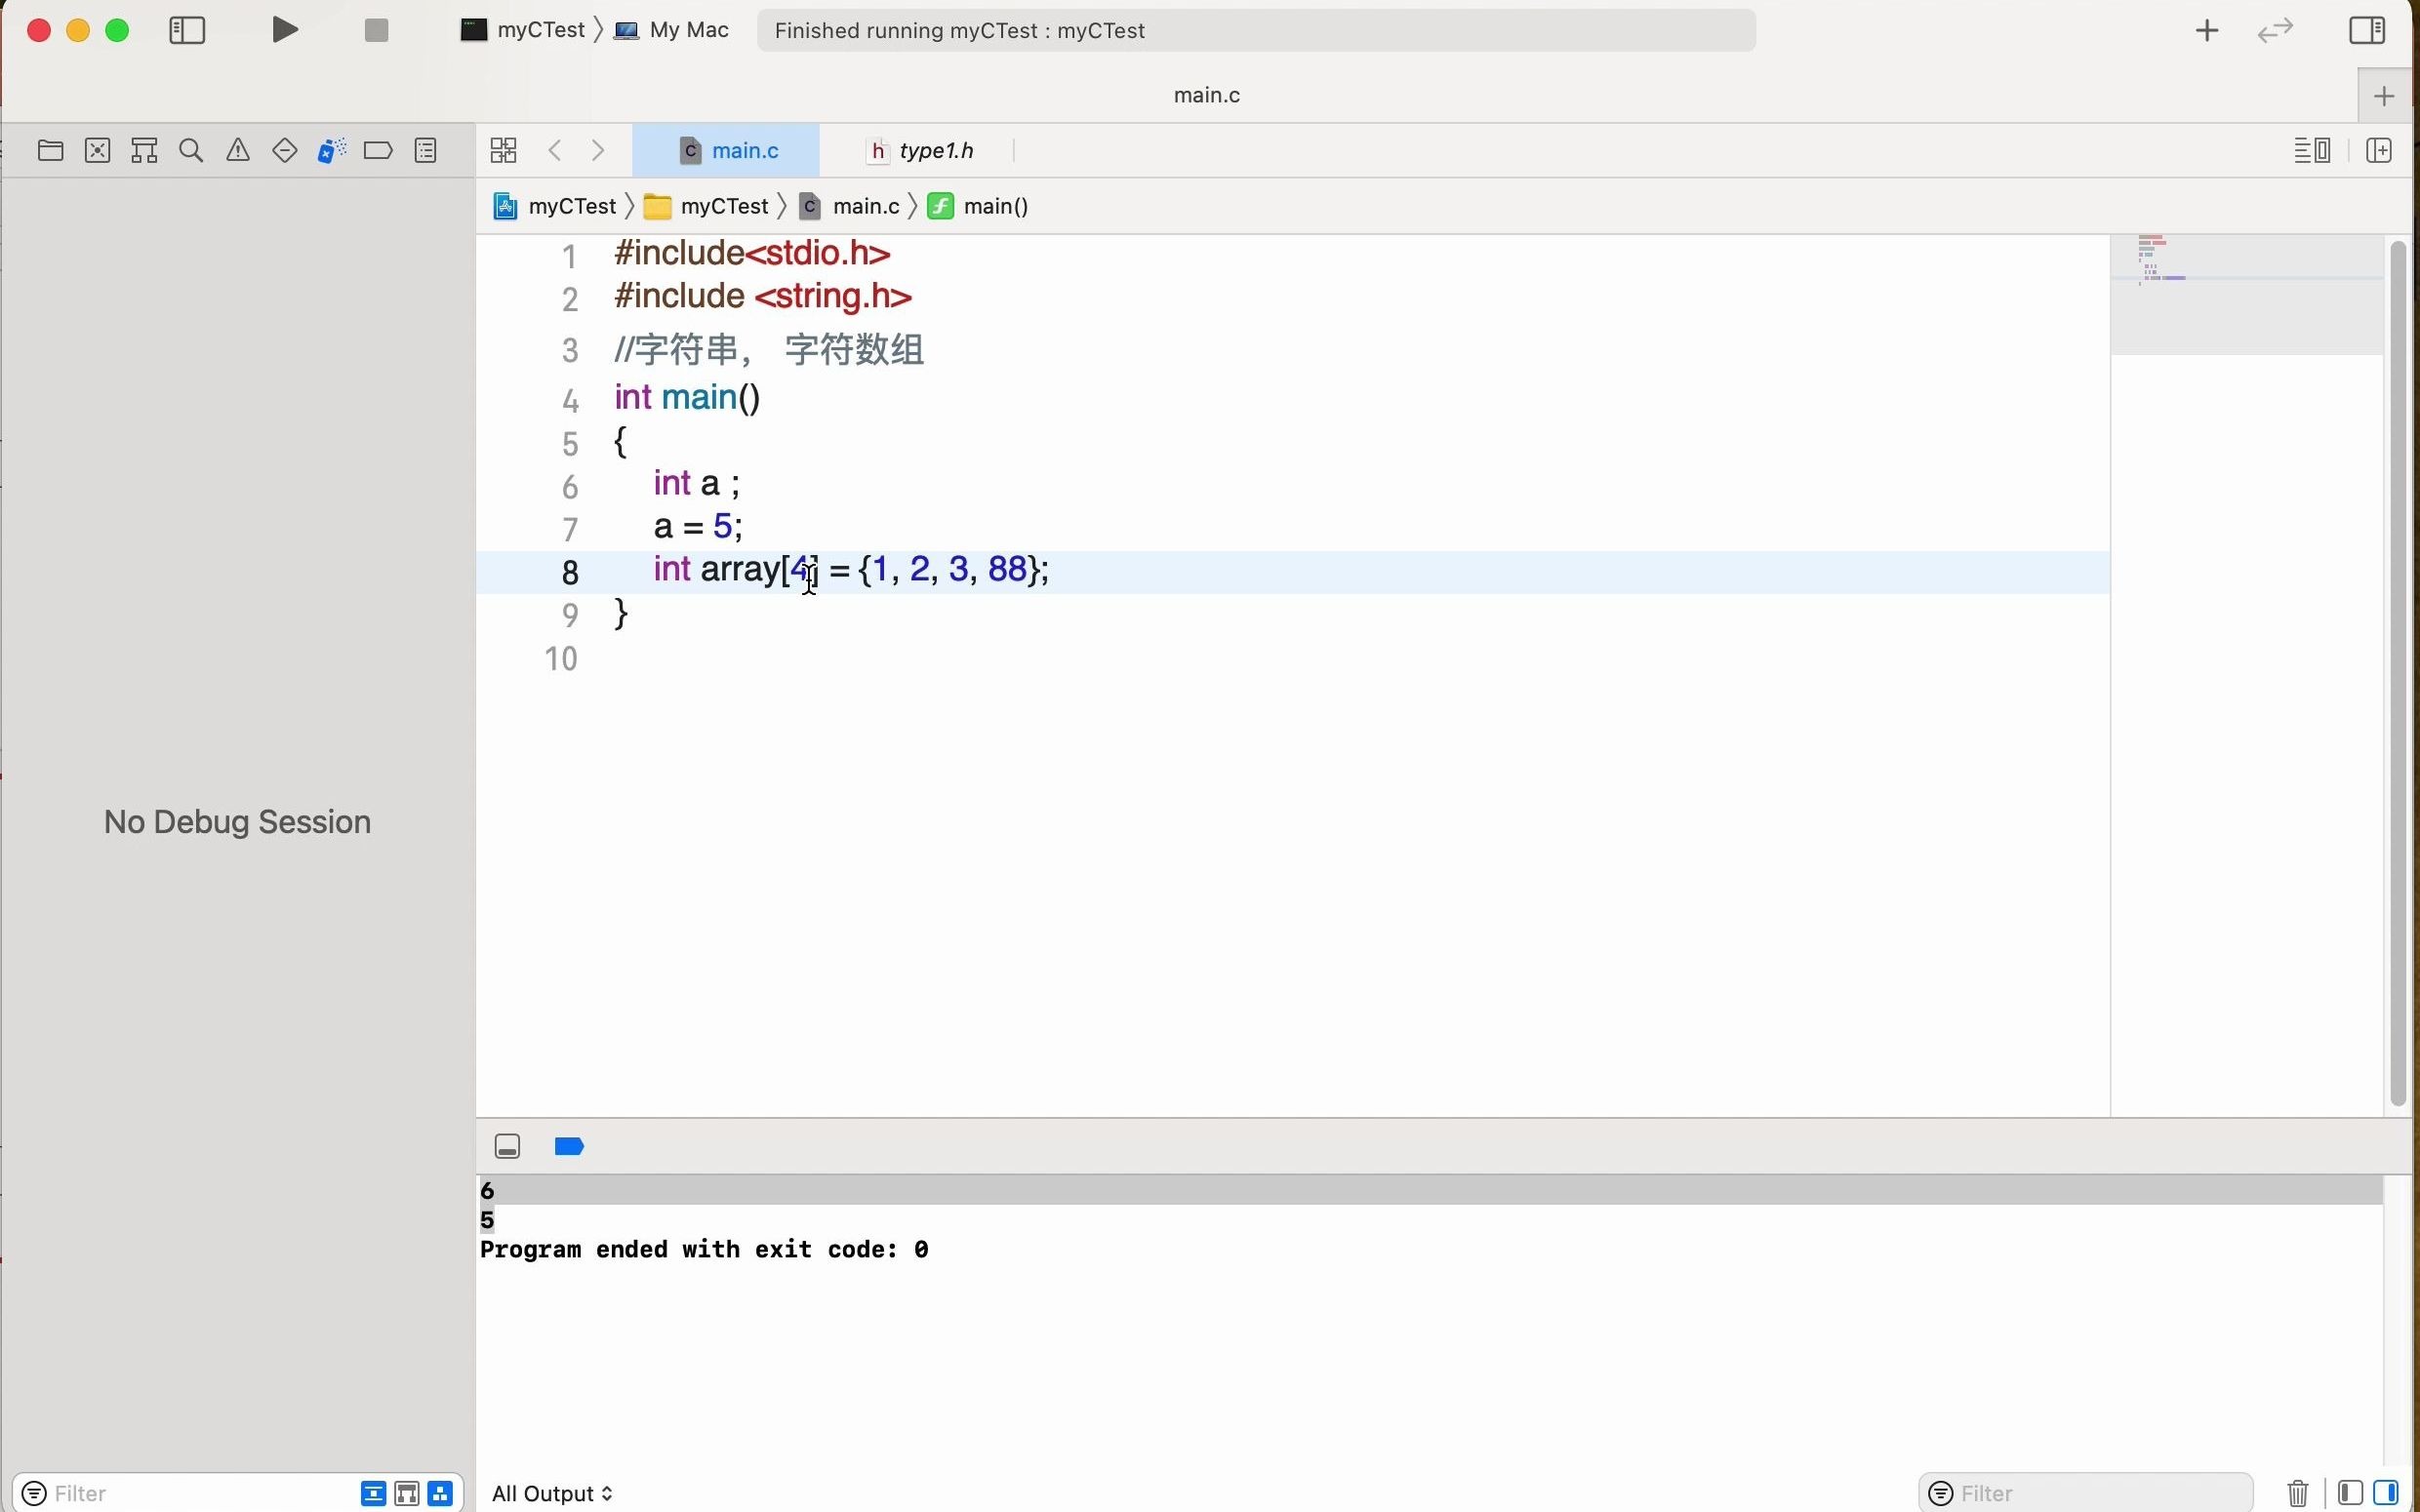This screenshot has height=1512, width=2420.
Task: Click the related items grid icon
Action: coord(504,151)
